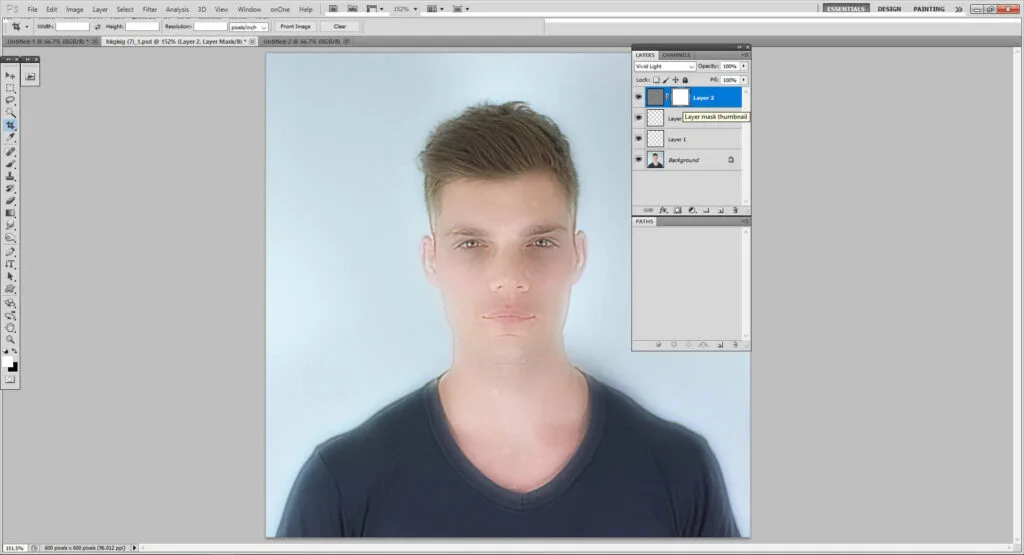The width and height of the screenshot is (1024, 555).
Task: Open the pixels/inch units dropdown
Action: (x=249, y=27)
